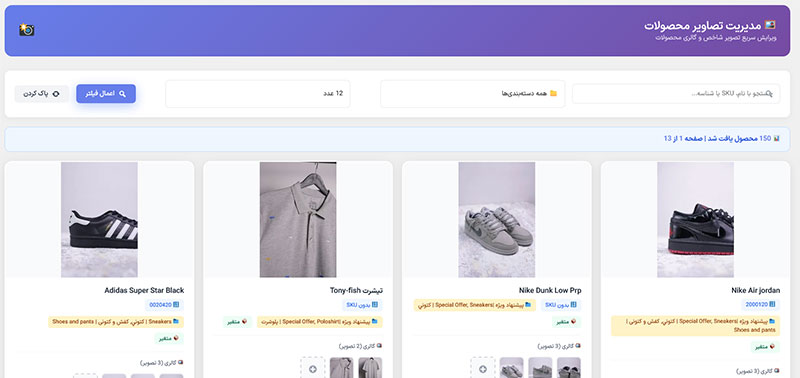
Task: Open Nike Air Jordan featured image
Action: pos(695,220)
